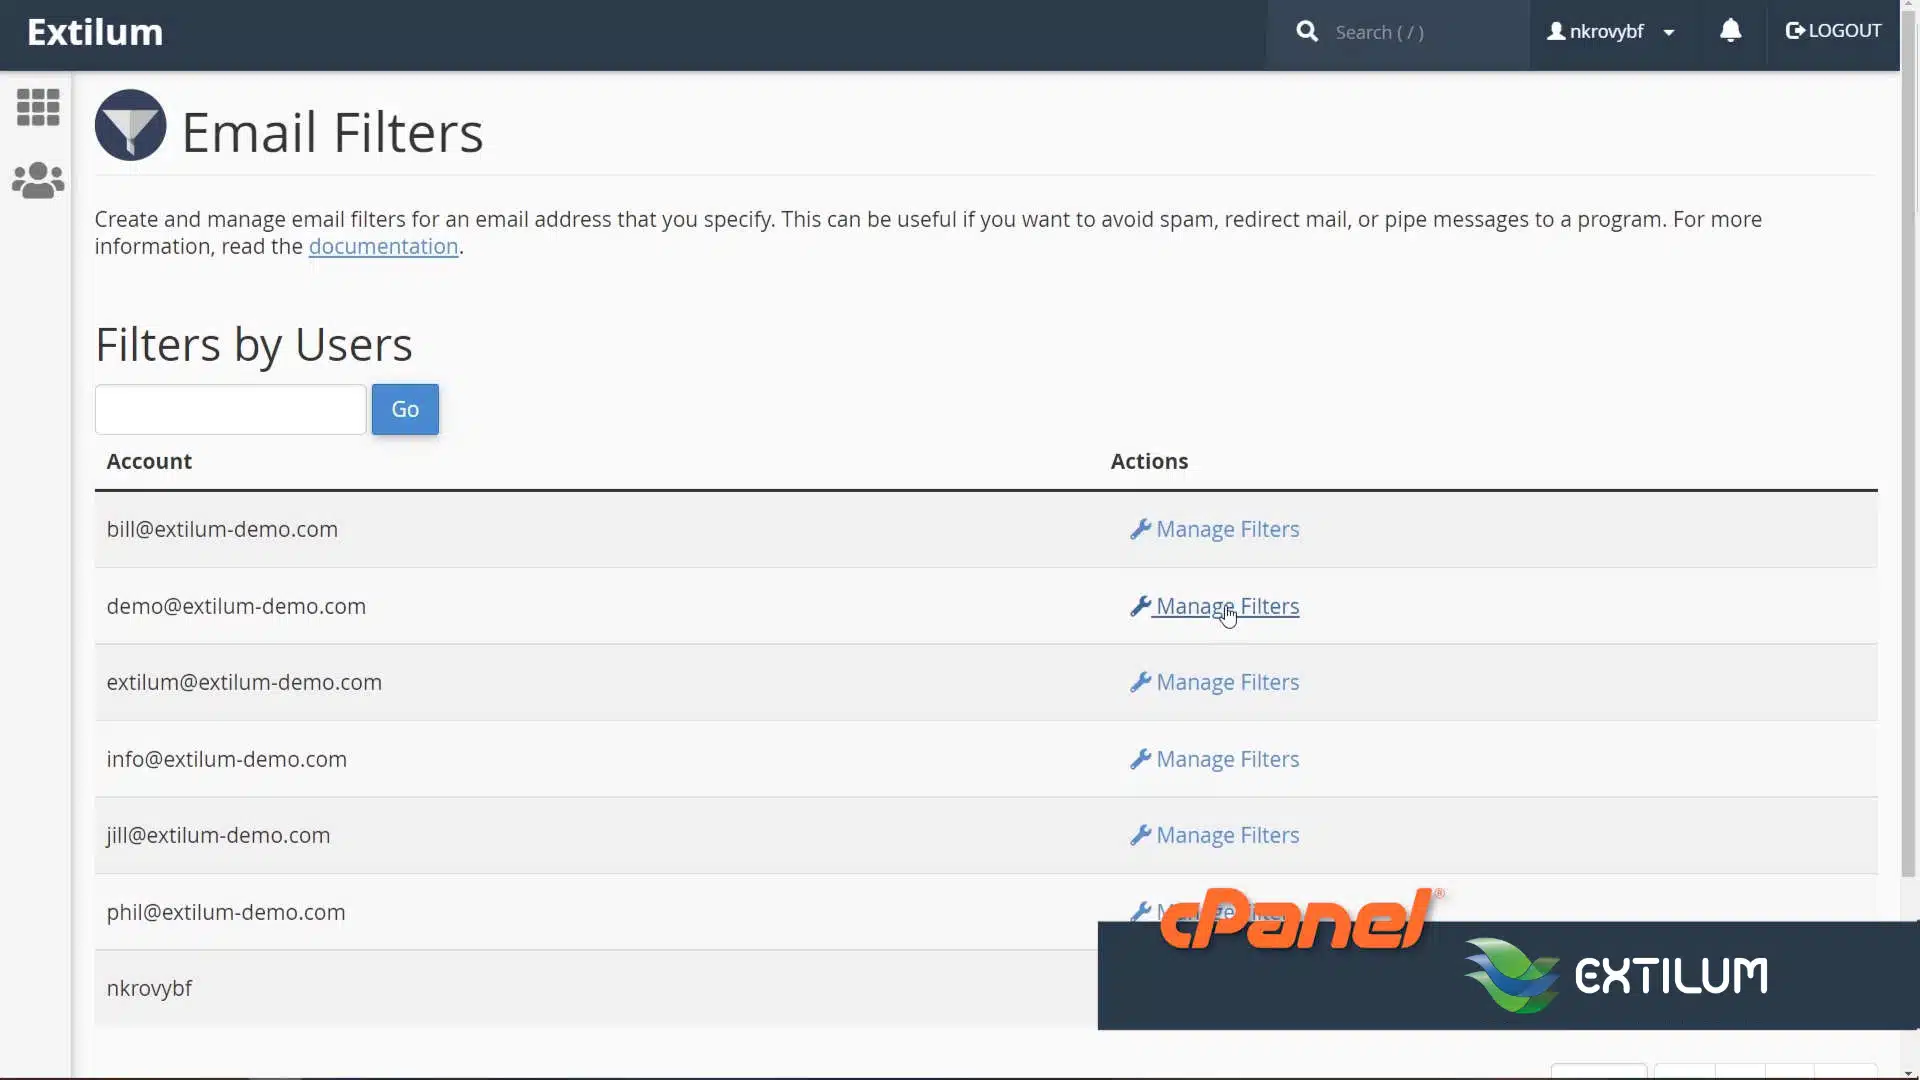This screenshot has width=1920, height=1080.
Task: Click the Email Filters funnel icon
Action: click(x=130, y=125)
